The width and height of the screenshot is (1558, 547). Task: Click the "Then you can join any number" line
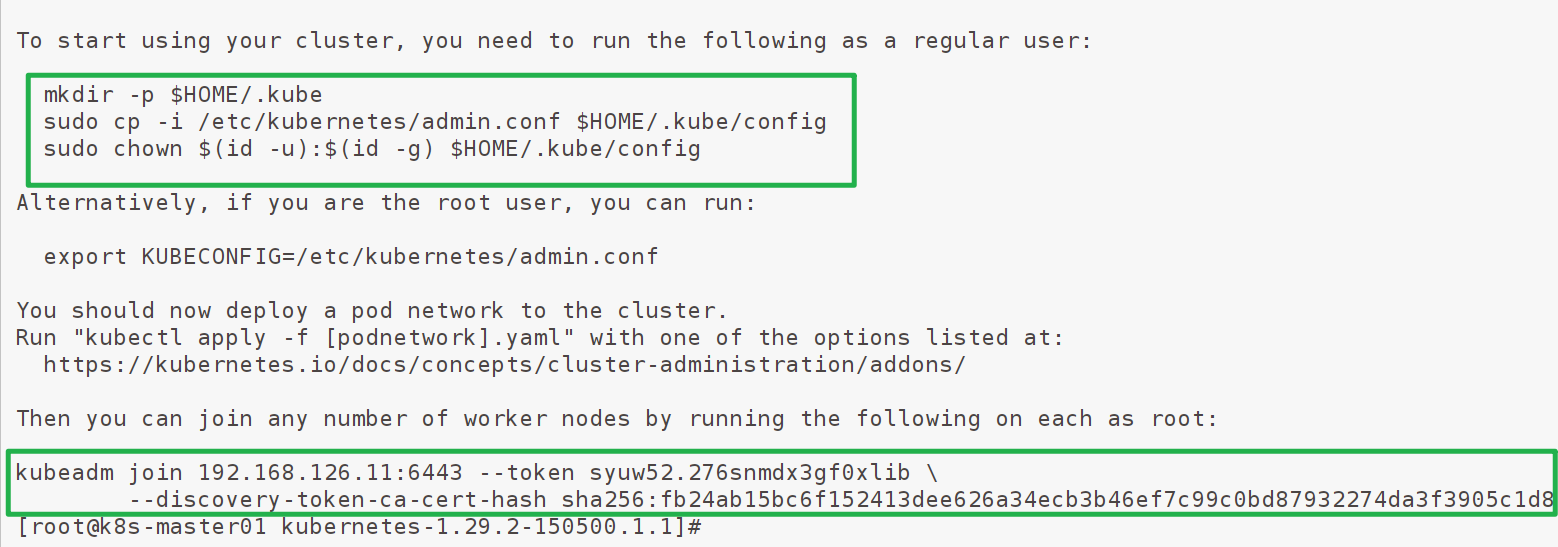pyautogui.click(x=617, y=418)
